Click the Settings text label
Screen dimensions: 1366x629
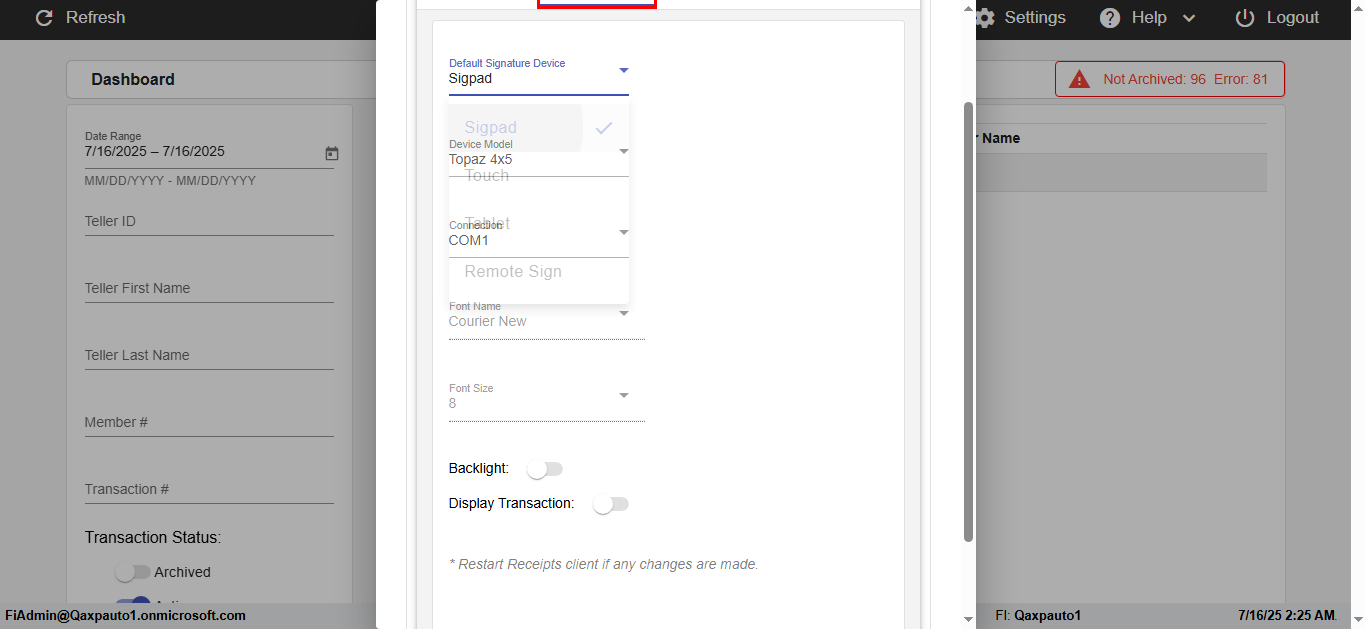point(1035,18)
